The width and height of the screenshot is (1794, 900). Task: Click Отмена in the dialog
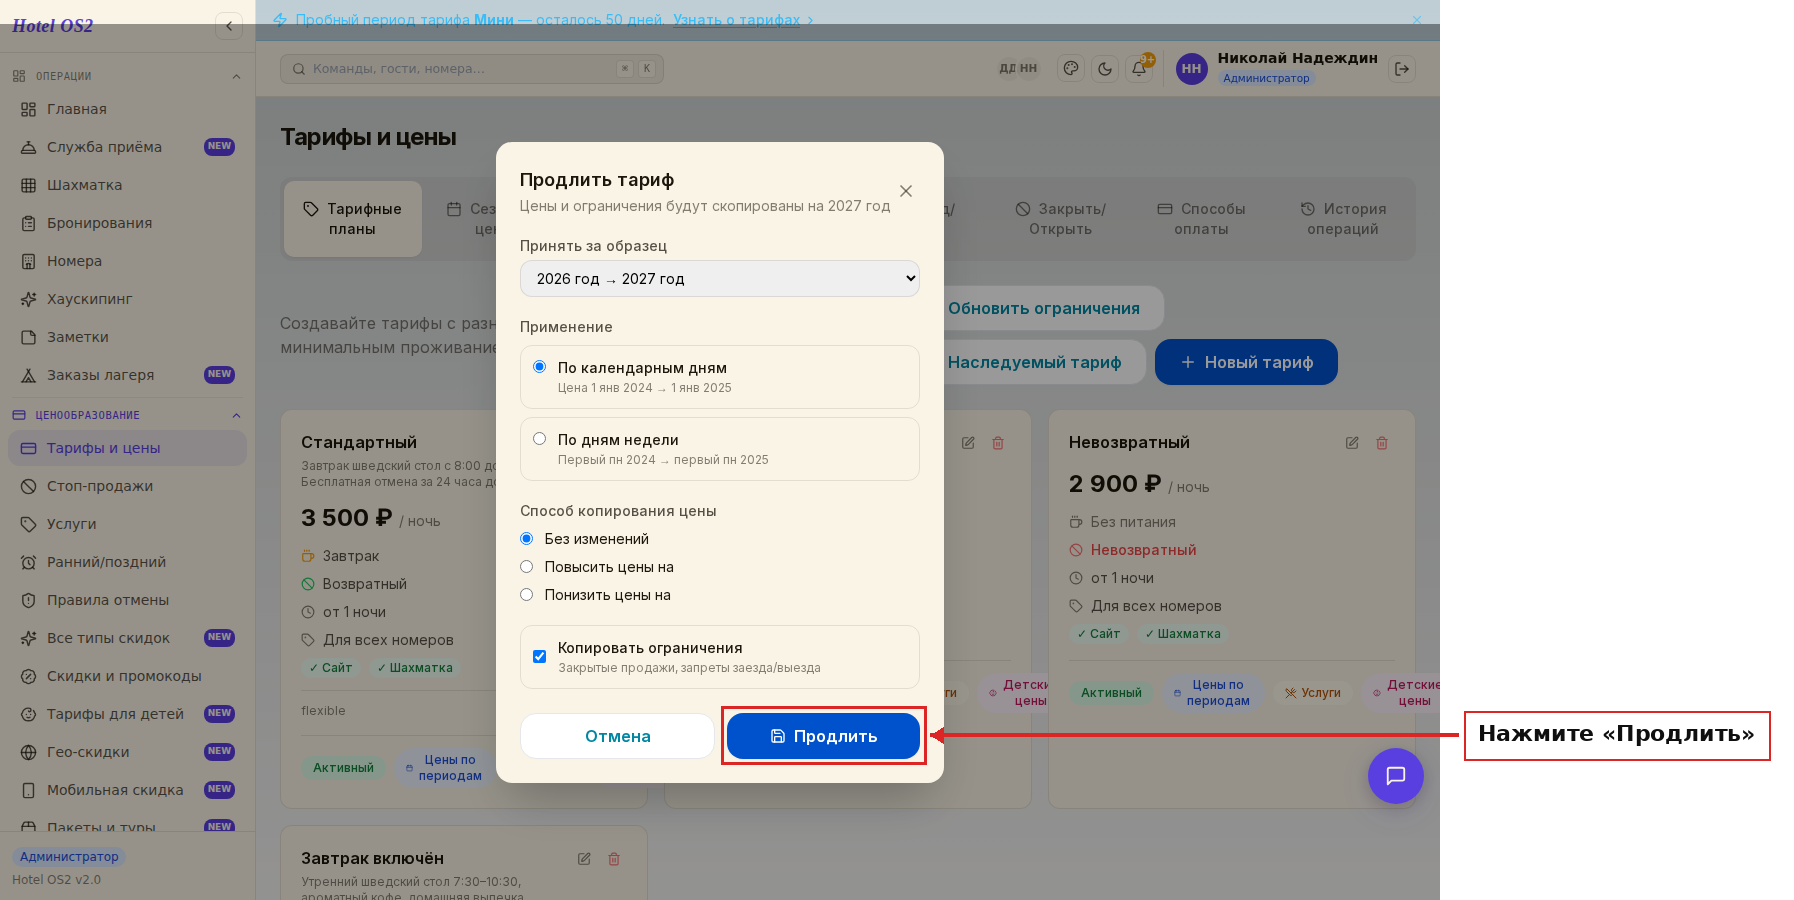pos(617,736)
